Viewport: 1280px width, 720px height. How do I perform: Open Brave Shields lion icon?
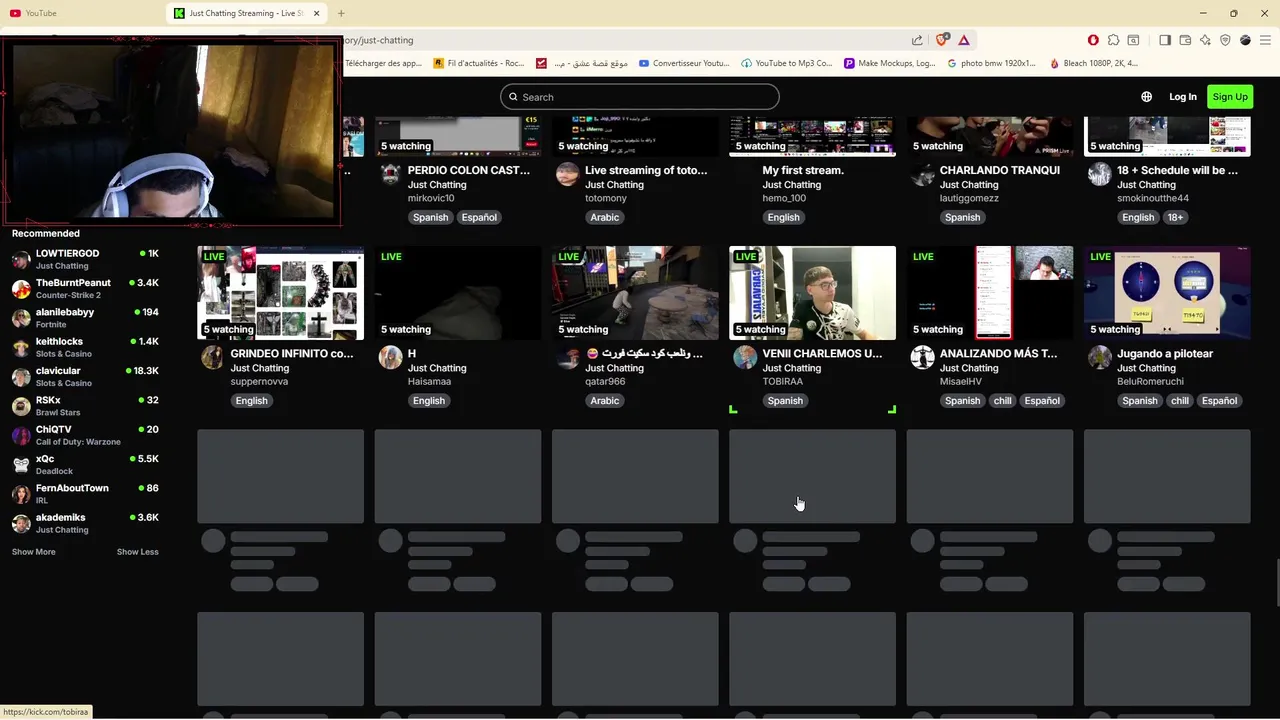[x=941, y=40]
